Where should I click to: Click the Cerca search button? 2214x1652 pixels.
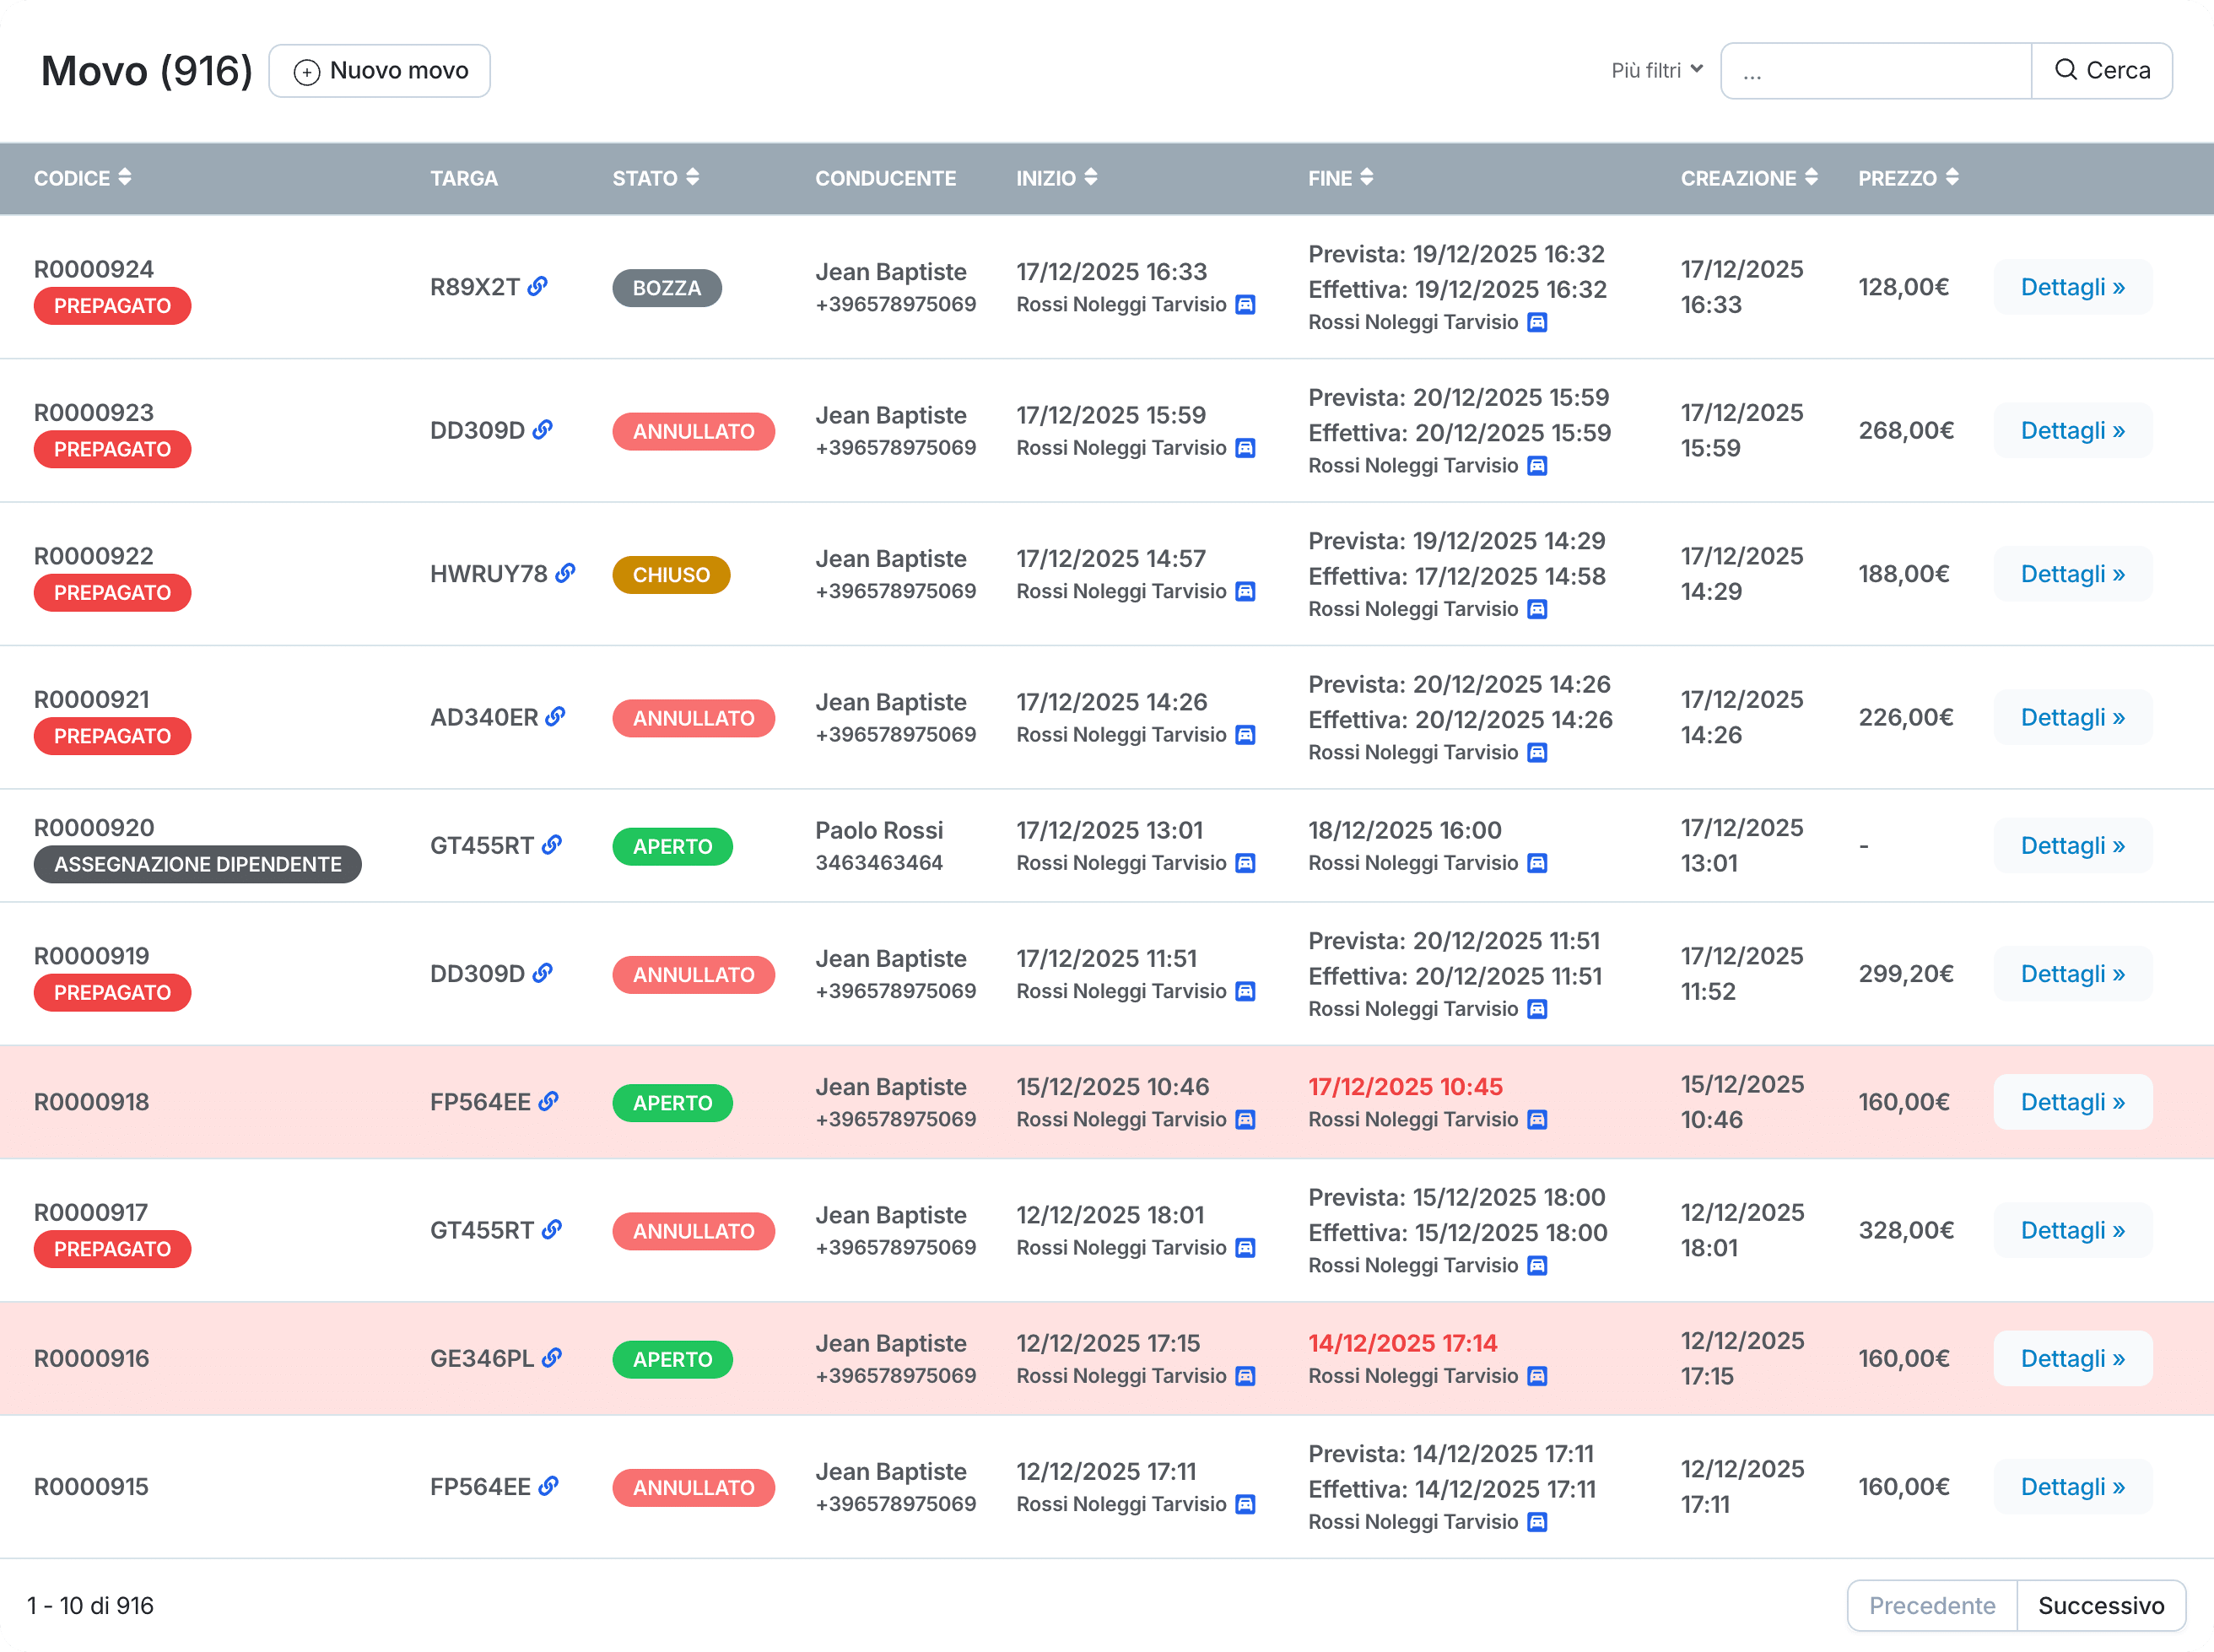click(2101, 71)
